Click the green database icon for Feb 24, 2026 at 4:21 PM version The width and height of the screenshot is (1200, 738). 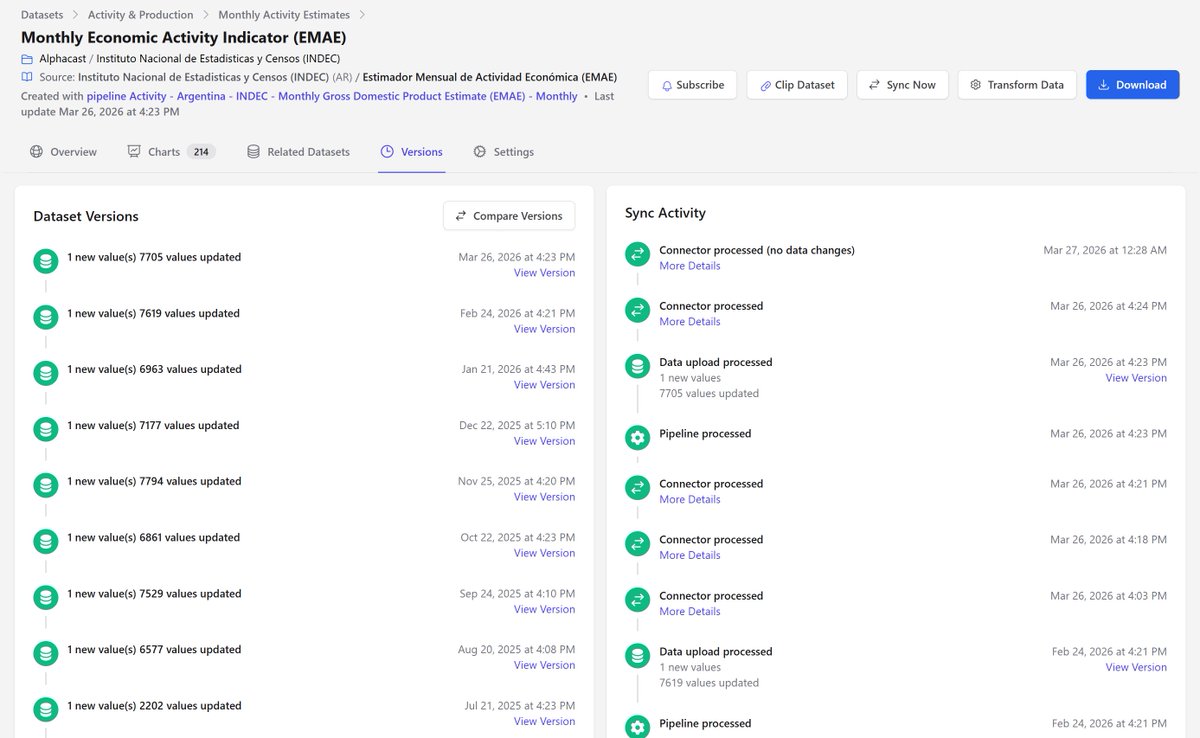pyautogui.click(x=45, y=318)
